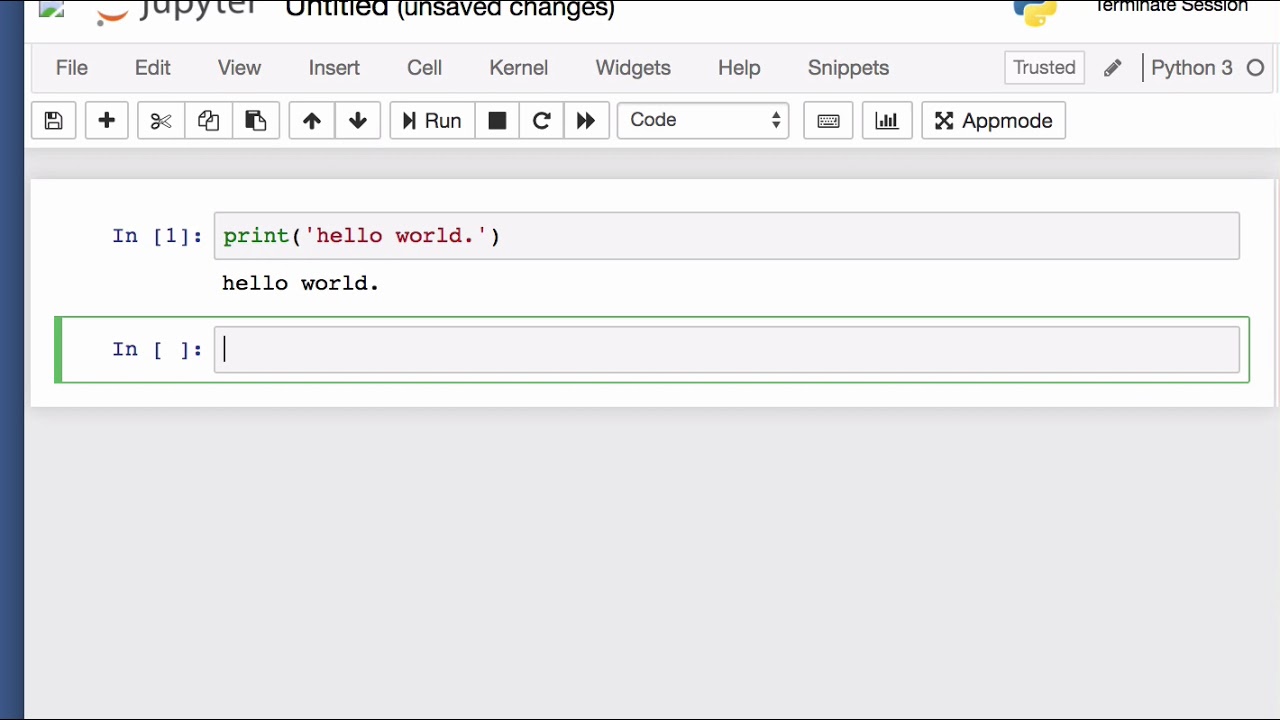Open the Snippets menu
1280x720 pixels.
coord(848,68)
